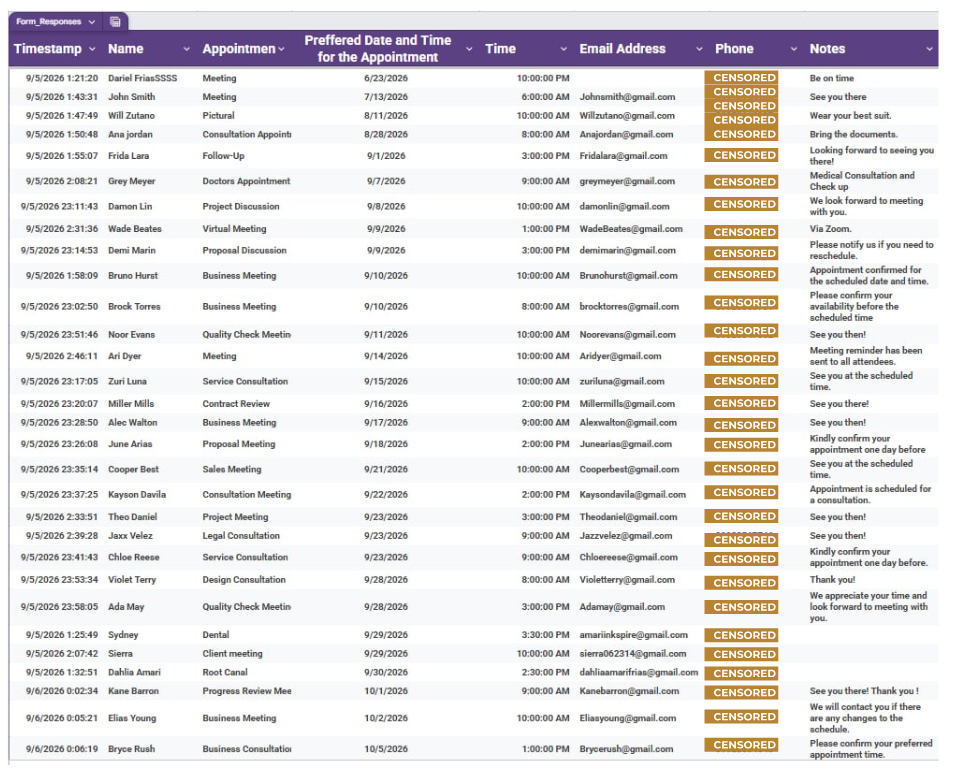Viewport: 962px width, 776px height.
Task: Click the Root Canal appointment cell
Action: (225, 672)
